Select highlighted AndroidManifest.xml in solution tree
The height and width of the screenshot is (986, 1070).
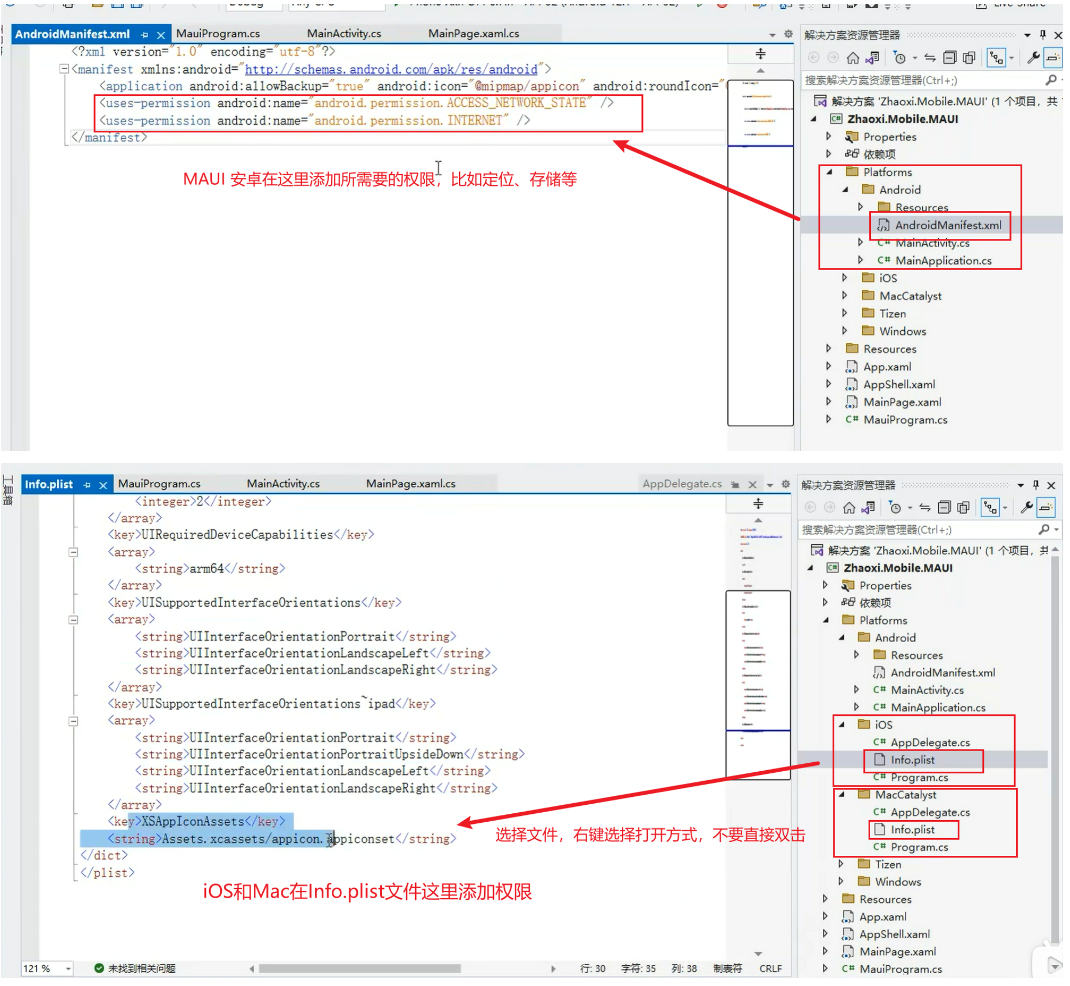[948, 225]
